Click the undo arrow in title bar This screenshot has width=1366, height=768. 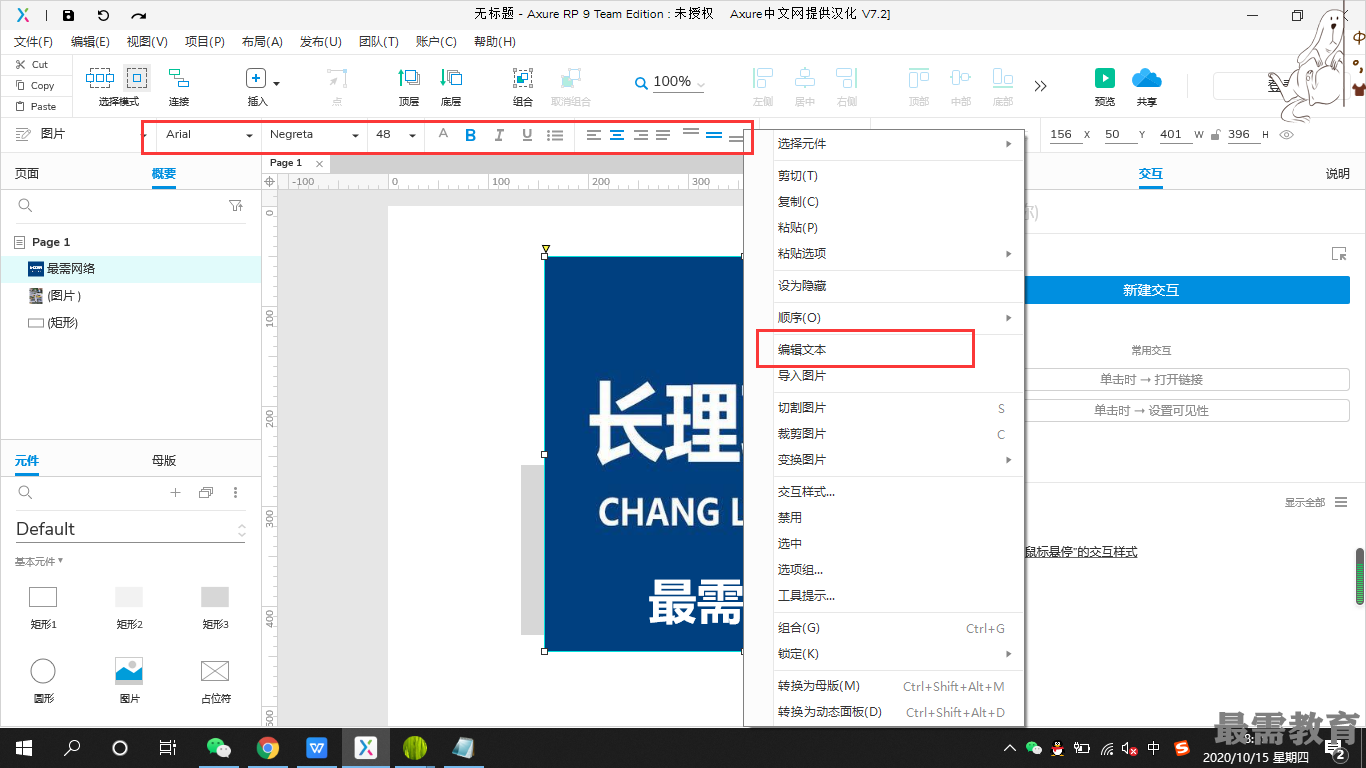coord(103,15)
